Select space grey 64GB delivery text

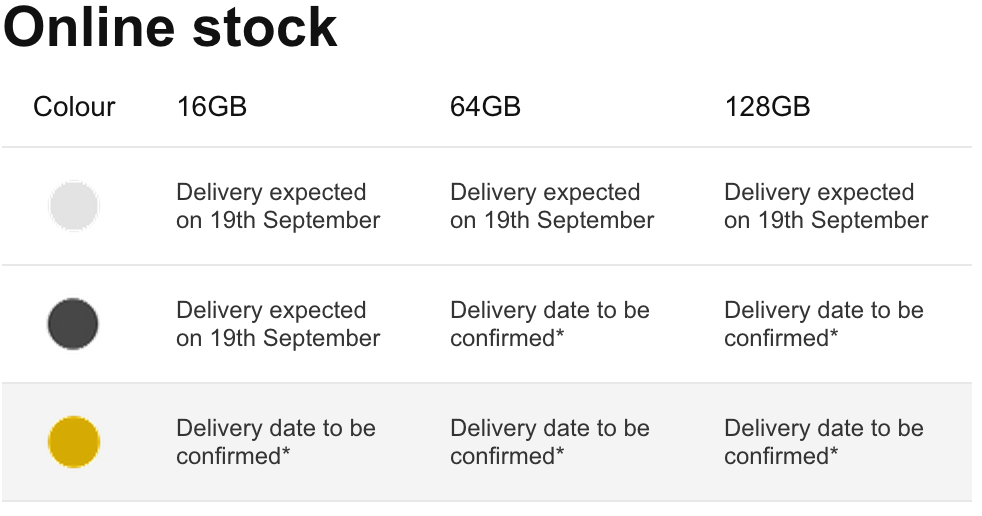(550, 324)
